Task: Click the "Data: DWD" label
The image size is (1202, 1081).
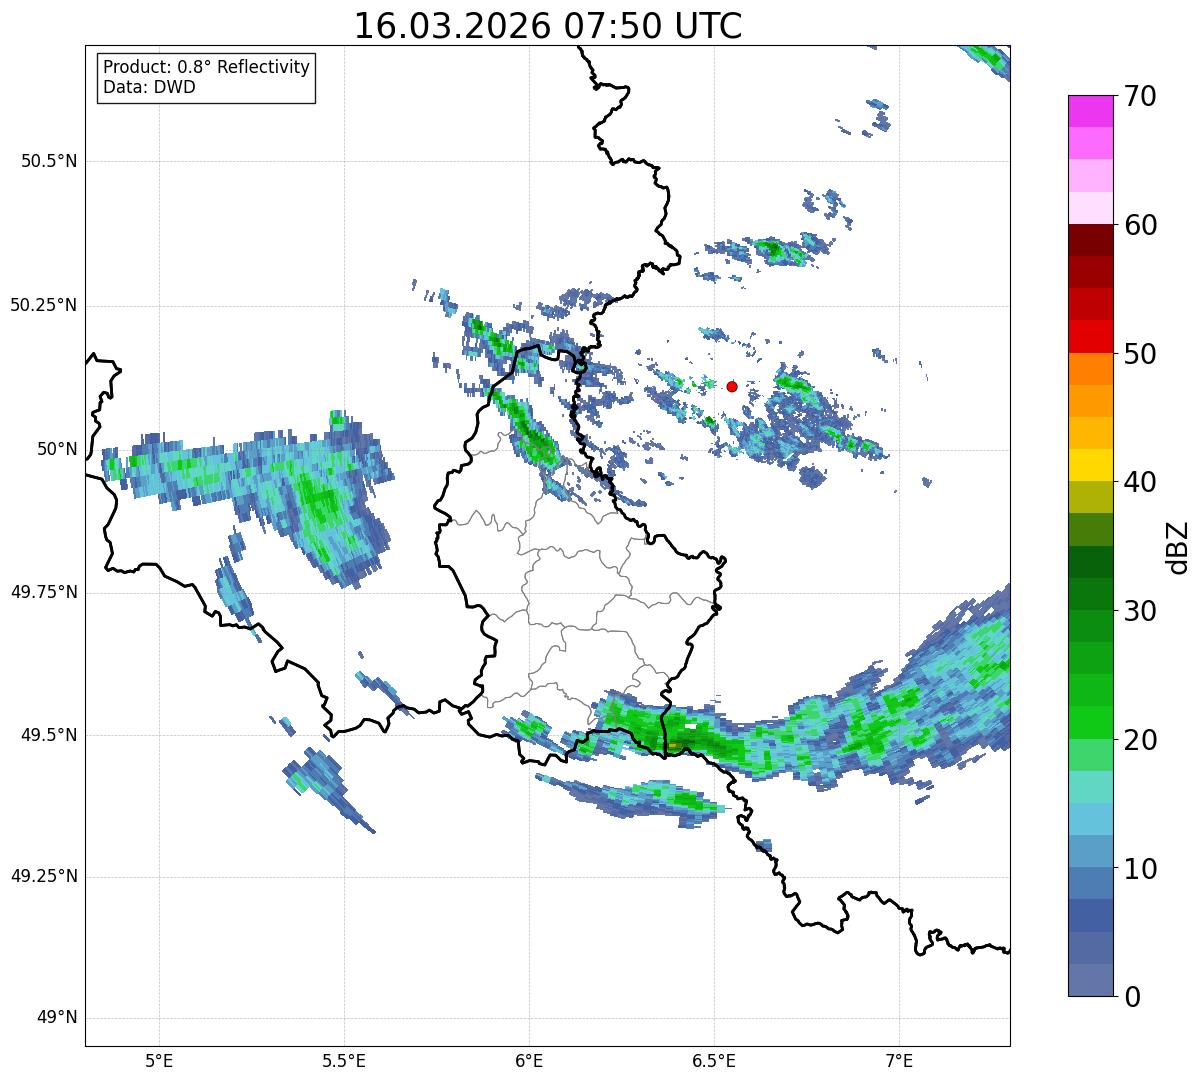Action: coord(149,87)
